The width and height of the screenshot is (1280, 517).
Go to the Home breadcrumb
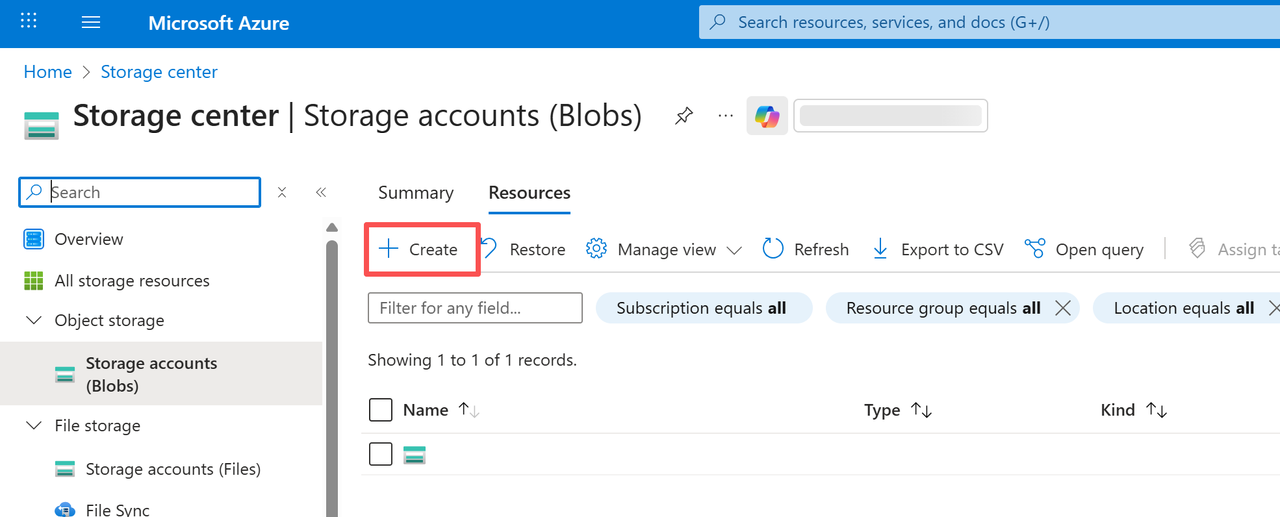(48, 72)
